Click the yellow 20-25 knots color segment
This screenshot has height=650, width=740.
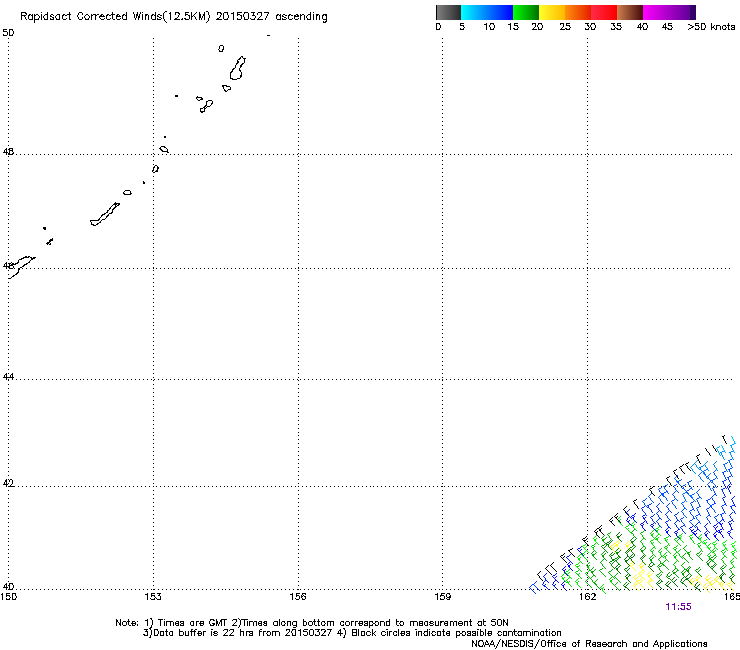pos(552,12)
